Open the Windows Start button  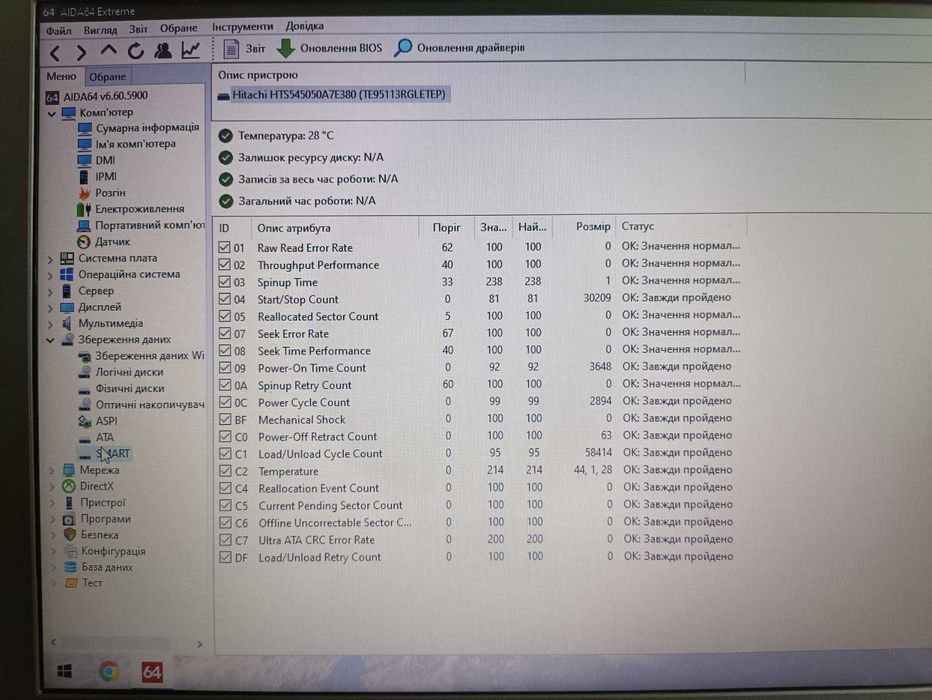click(x=64, y=671)
